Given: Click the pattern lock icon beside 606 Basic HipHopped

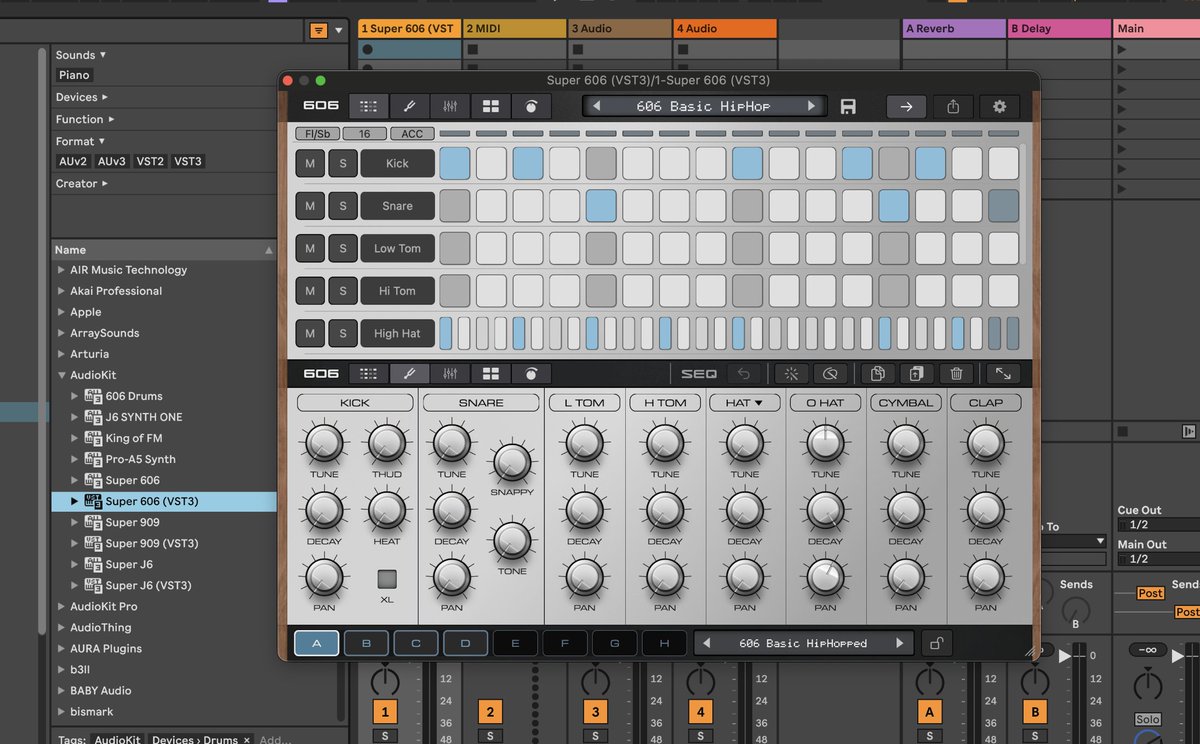Looking at the screenshot, I should point(936,643).
